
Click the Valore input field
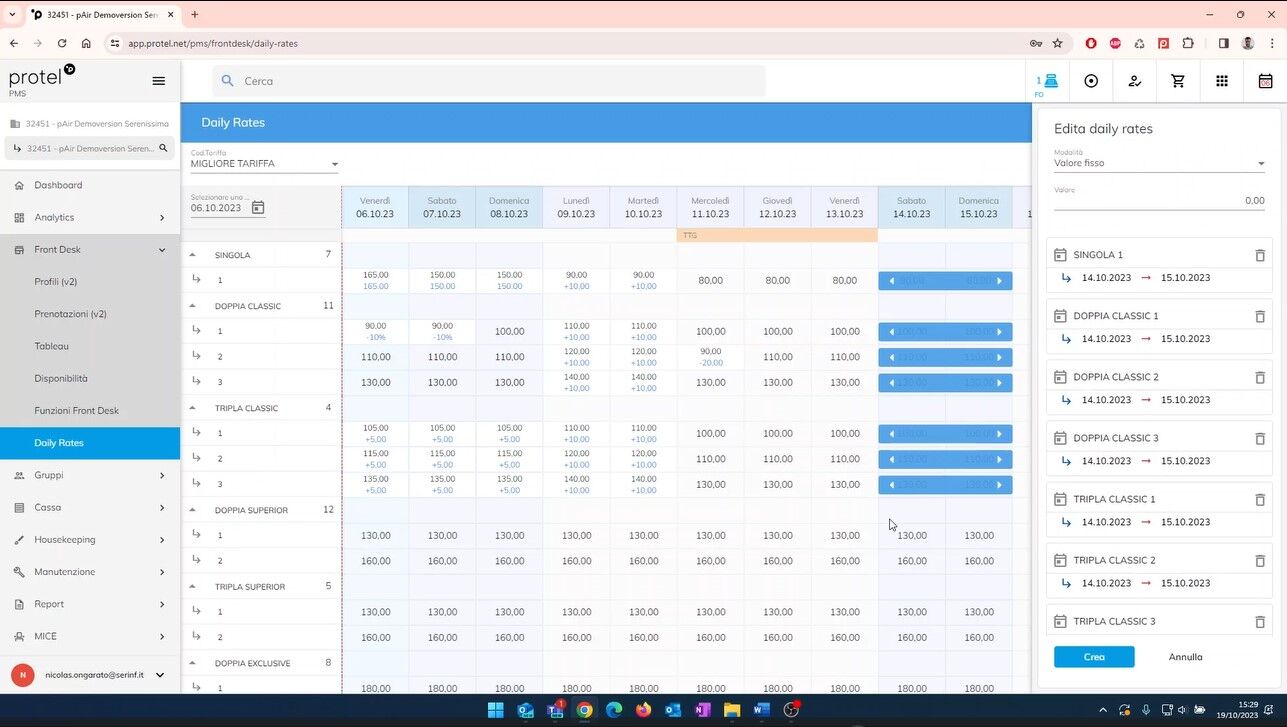1159,200
